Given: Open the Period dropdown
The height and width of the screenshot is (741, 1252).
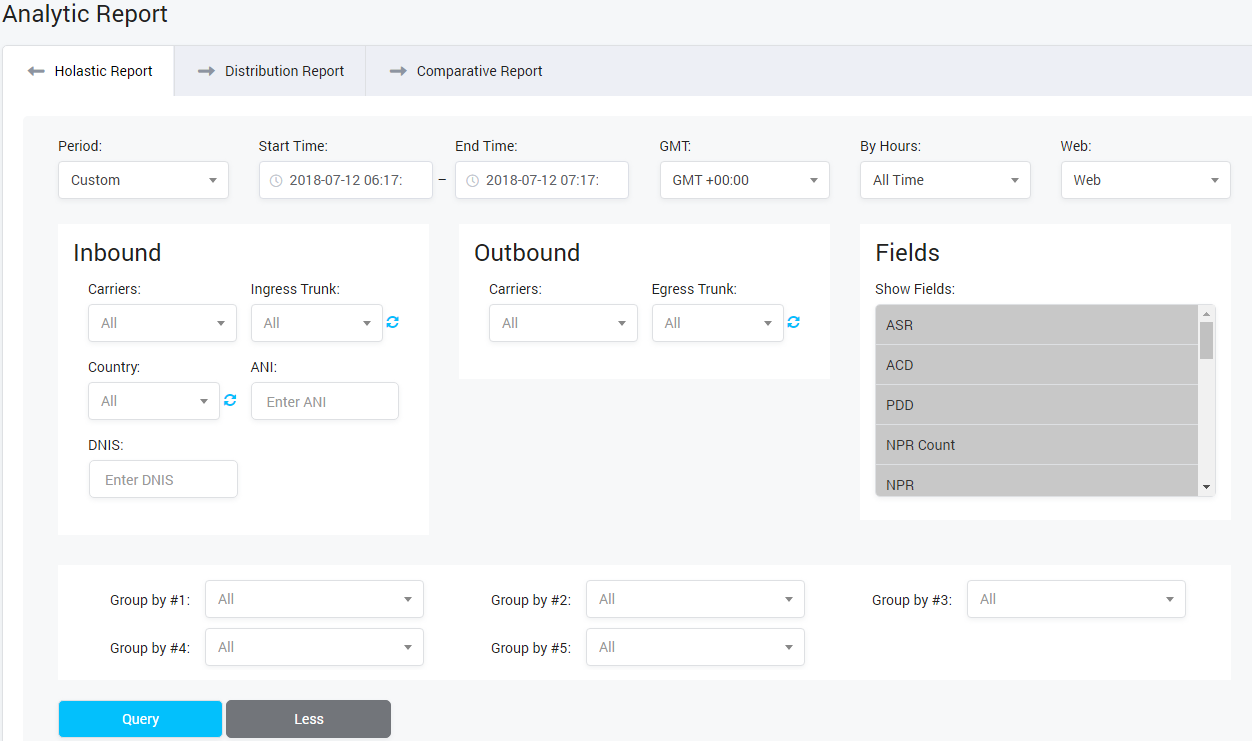Looking at the screenshot, I should coord(143,180).
